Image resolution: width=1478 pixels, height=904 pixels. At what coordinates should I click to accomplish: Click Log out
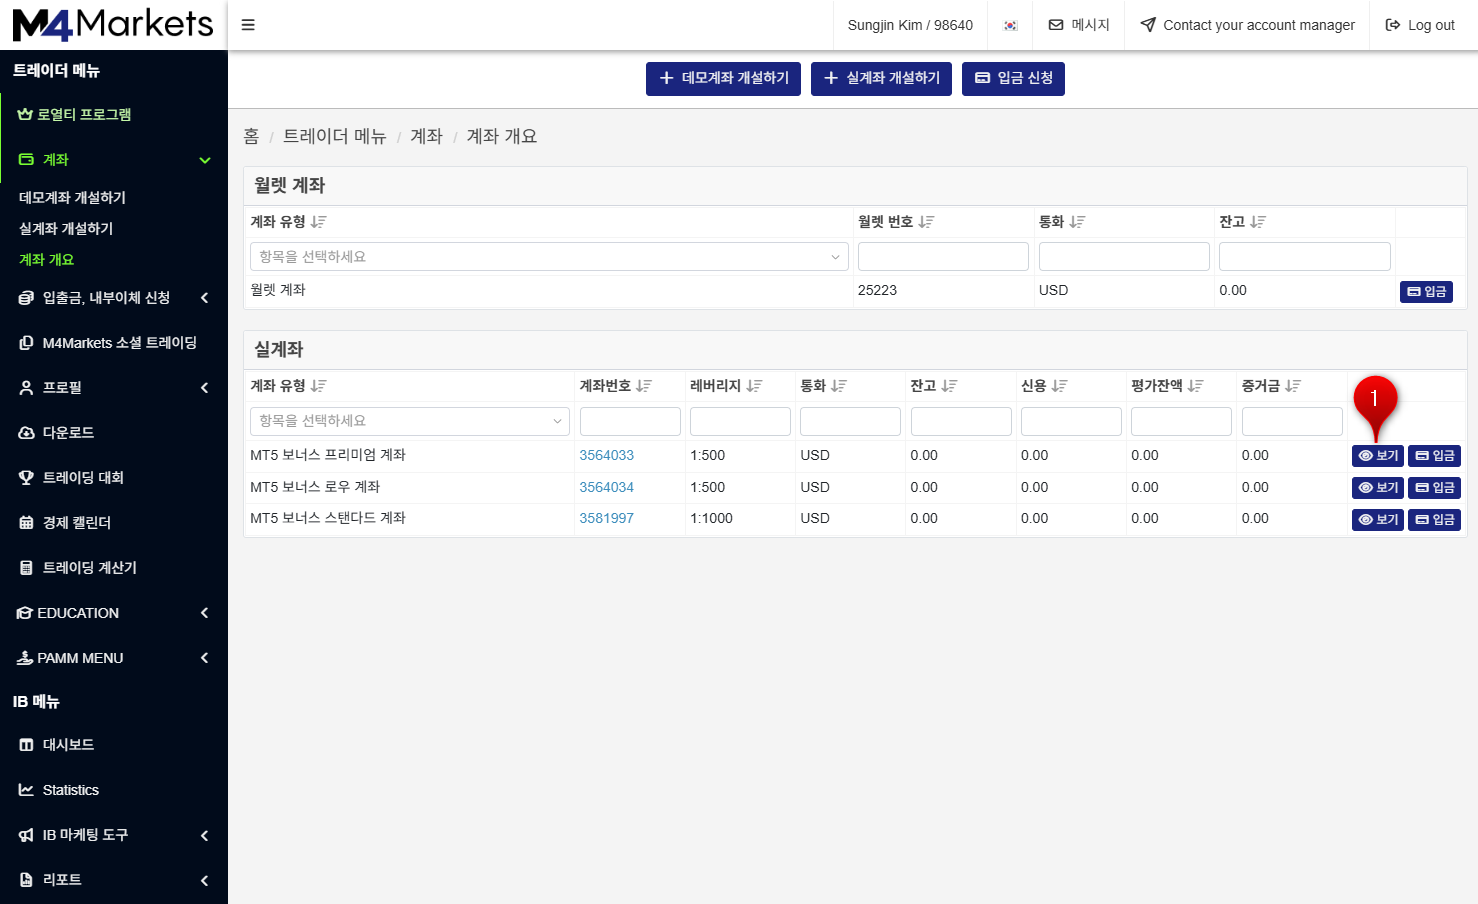(x=1420, y=25)
